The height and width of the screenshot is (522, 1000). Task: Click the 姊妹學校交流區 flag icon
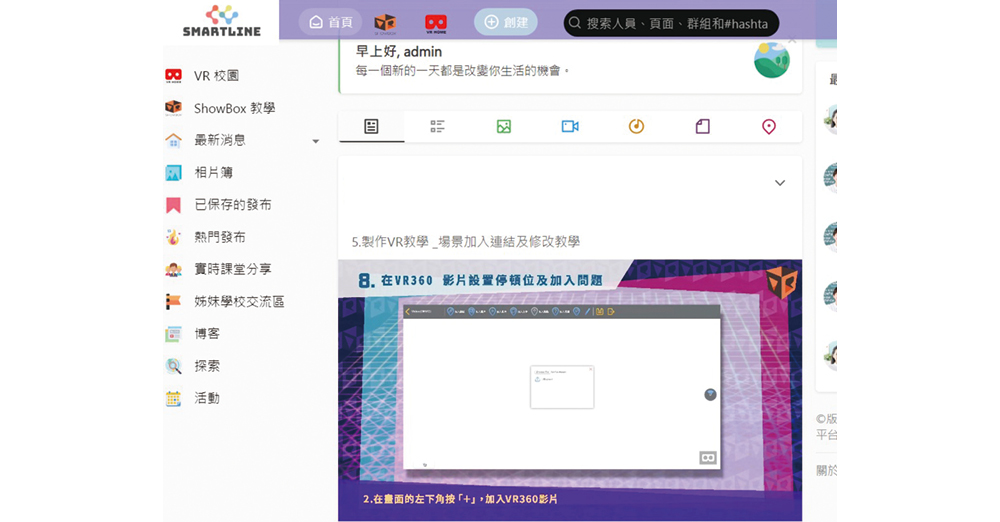173,302
